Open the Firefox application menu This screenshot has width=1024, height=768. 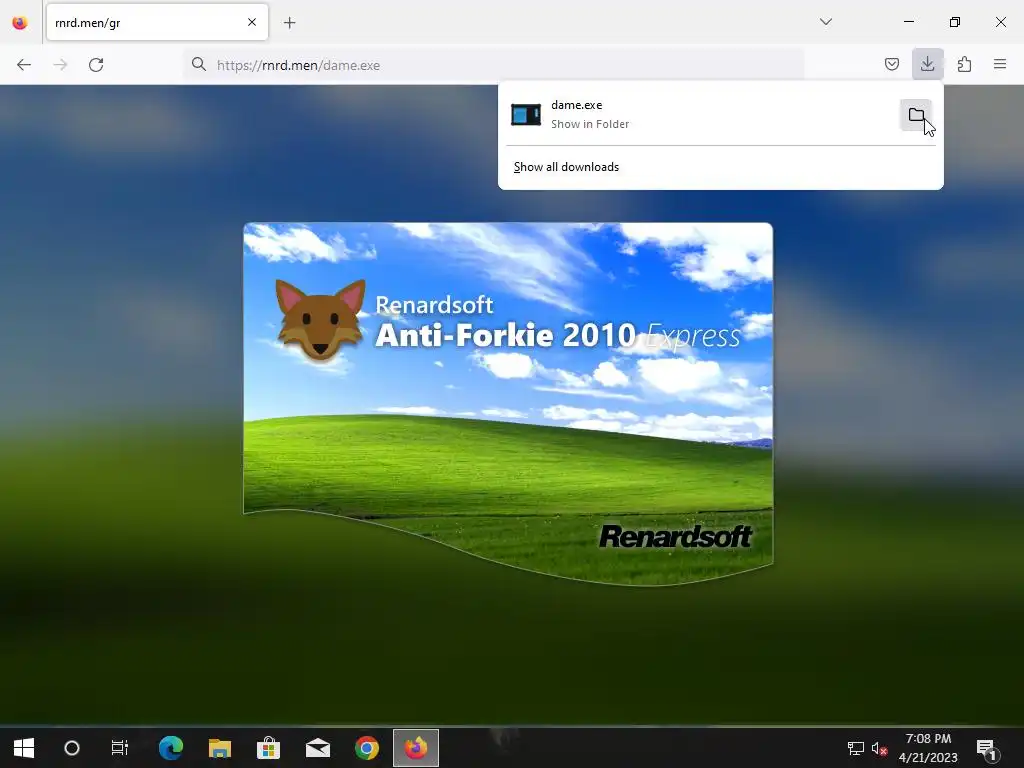pyautogui.click(x=1000, y=64)
